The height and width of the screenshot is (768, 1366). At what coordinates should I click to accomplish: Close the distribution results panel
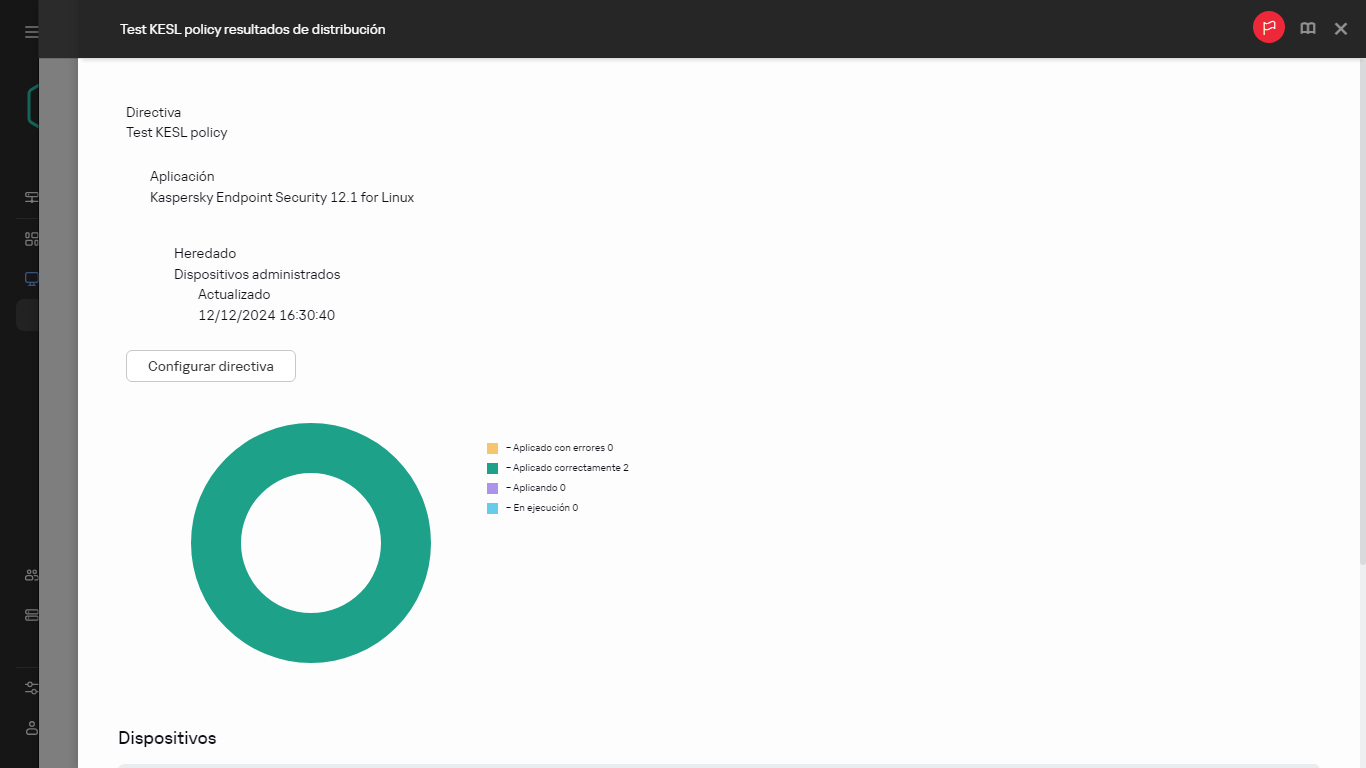1341,28
